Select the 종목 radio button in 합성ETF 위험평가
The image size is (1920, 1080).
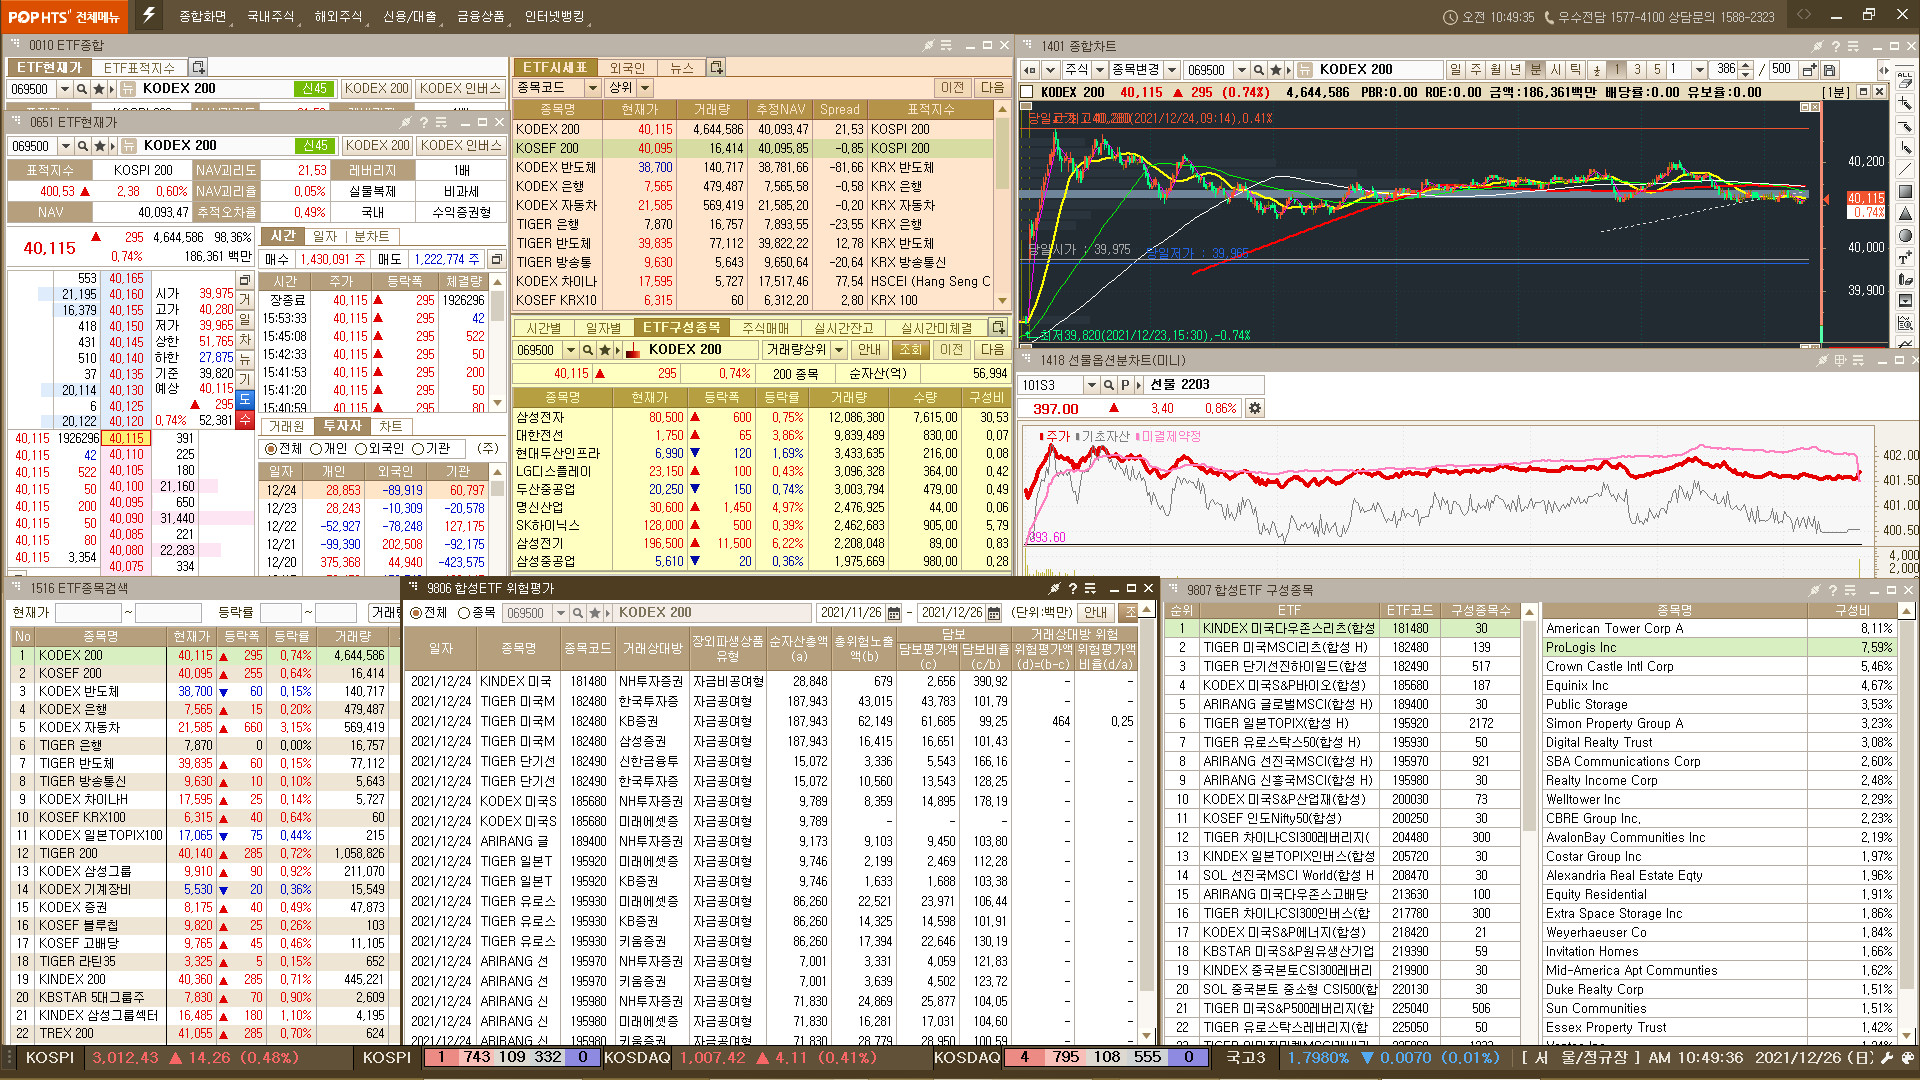coord(464,613)
